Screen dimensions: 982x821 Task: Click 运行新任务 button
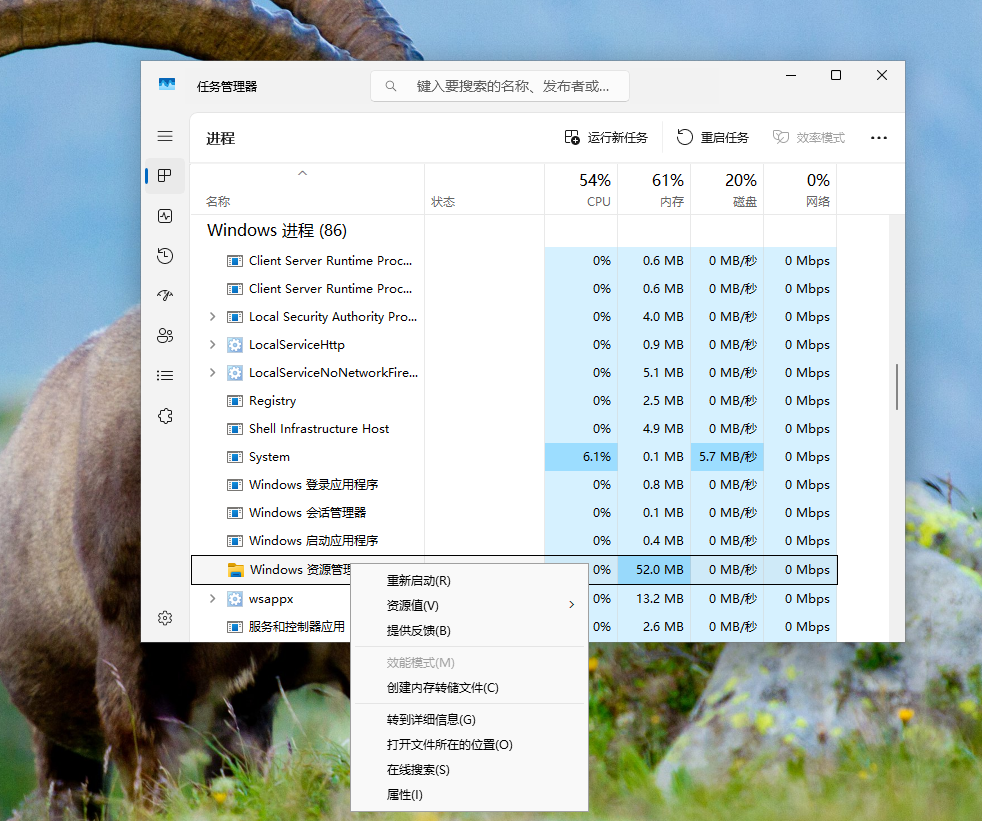click(x=606, y=138)
